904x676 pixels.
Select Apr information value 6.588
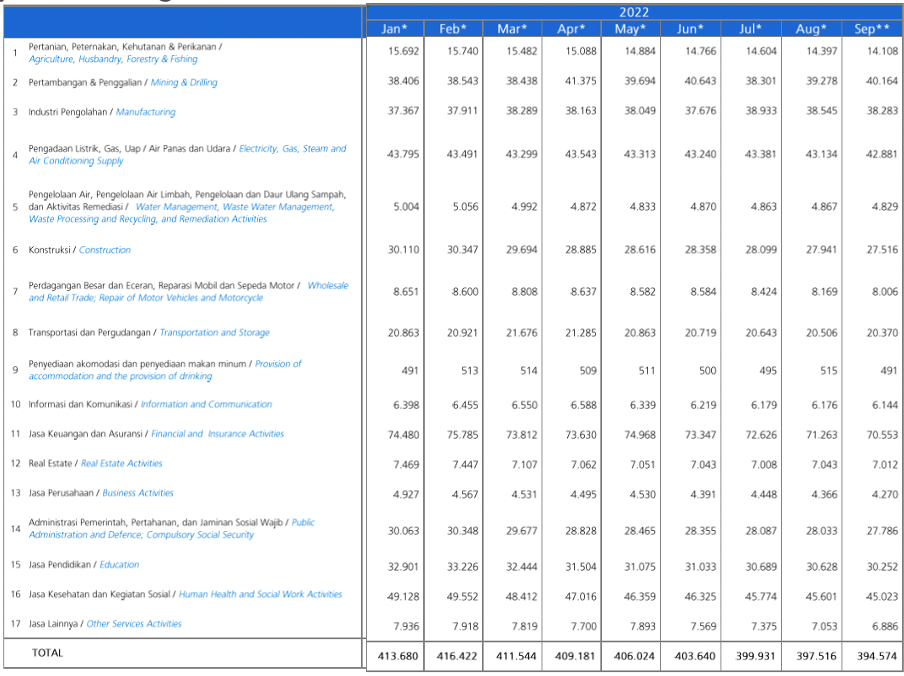point(583,405)
